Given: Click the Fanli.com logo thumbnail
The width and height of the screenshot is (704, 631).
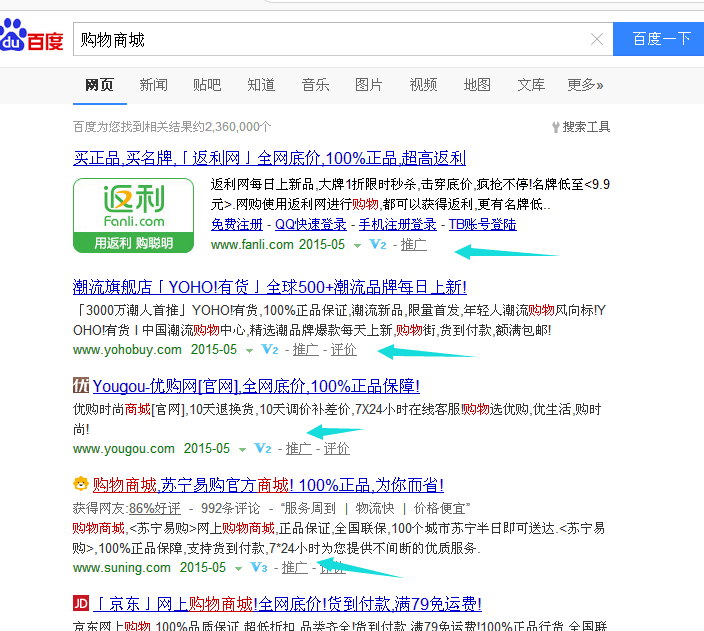Looking at the screenshot, I should [x=133, y=216].
